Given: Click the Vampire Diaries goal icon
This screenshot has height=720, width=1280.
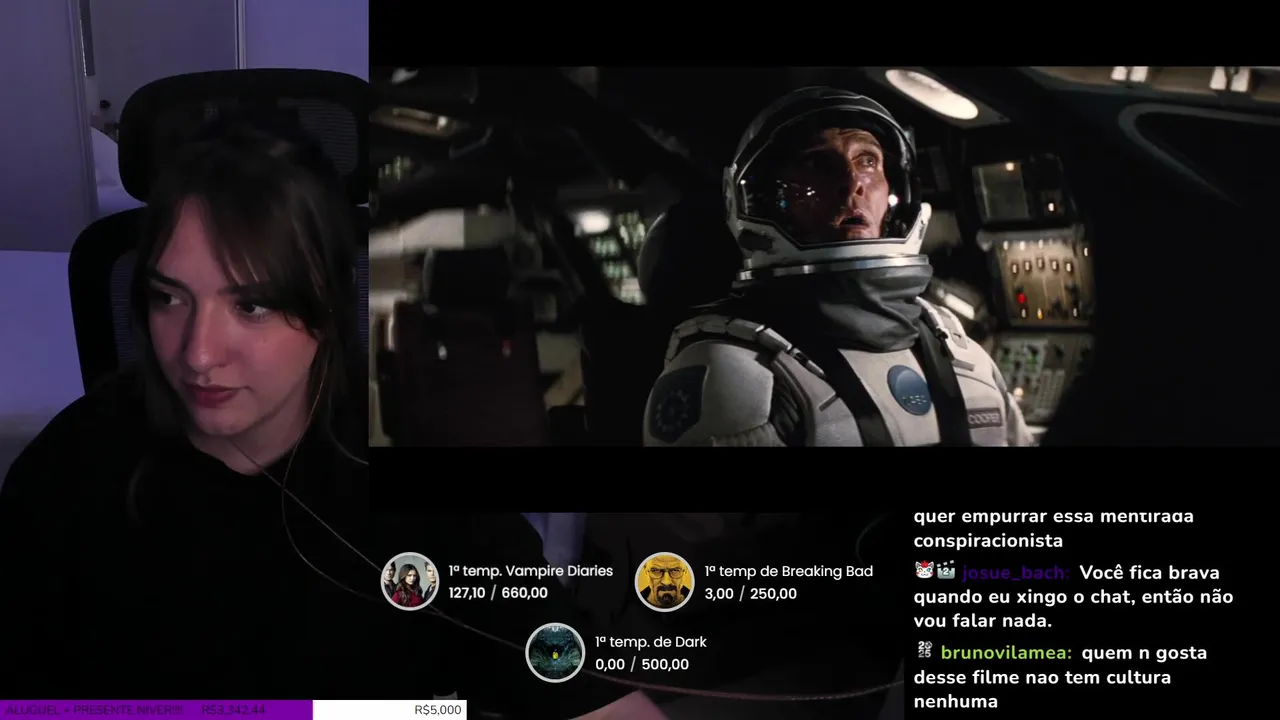Looking at the screenshot, I should [x=410, y=581].
